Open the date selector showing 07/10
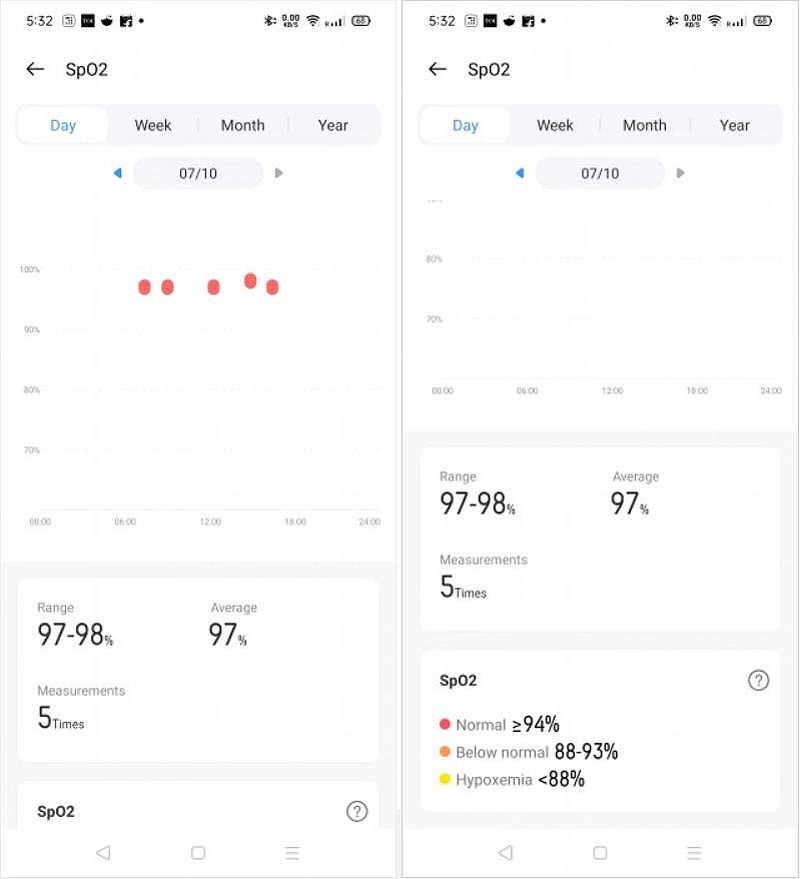Image resolution: width=800 pixels, height=879 pixels. click(197, 173)
